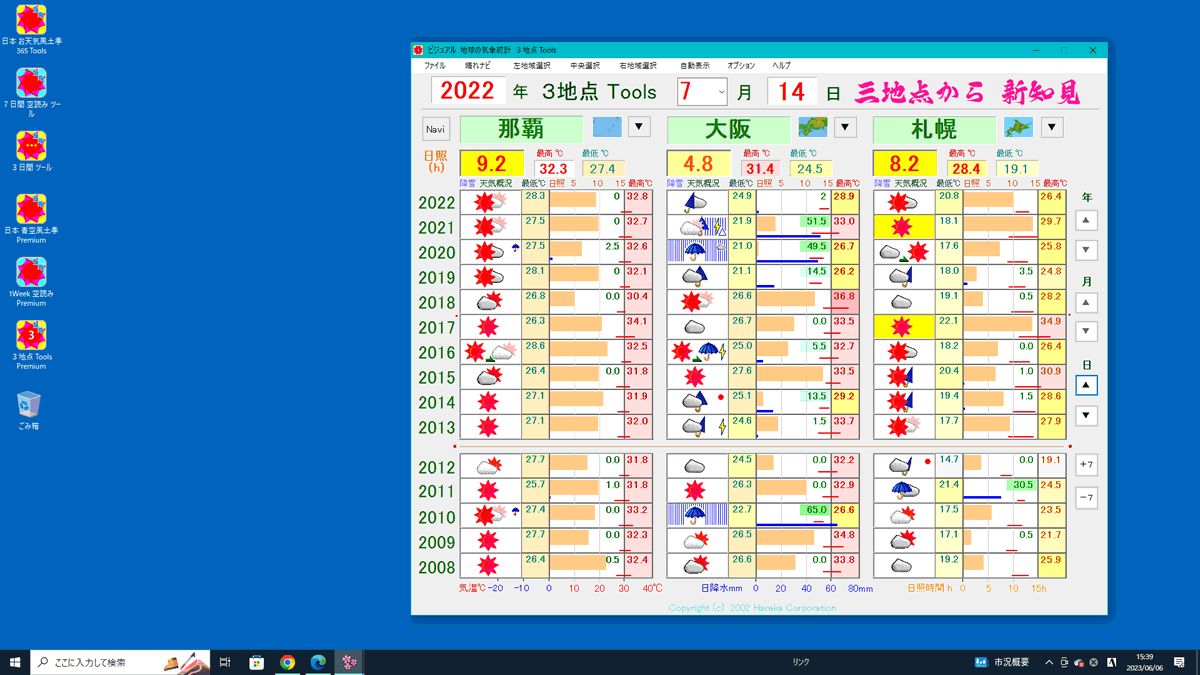
Task: Click the Osaka region map icon
Action: tap(812, 127)
